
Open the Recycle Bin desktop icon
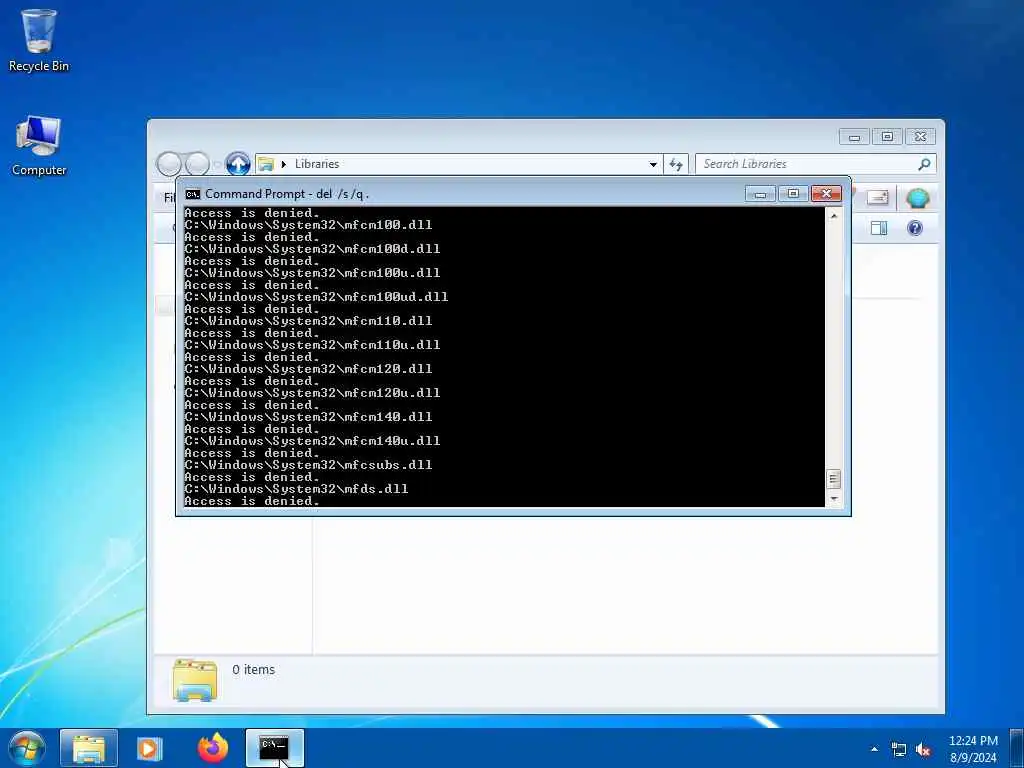(x=39, y=40)
